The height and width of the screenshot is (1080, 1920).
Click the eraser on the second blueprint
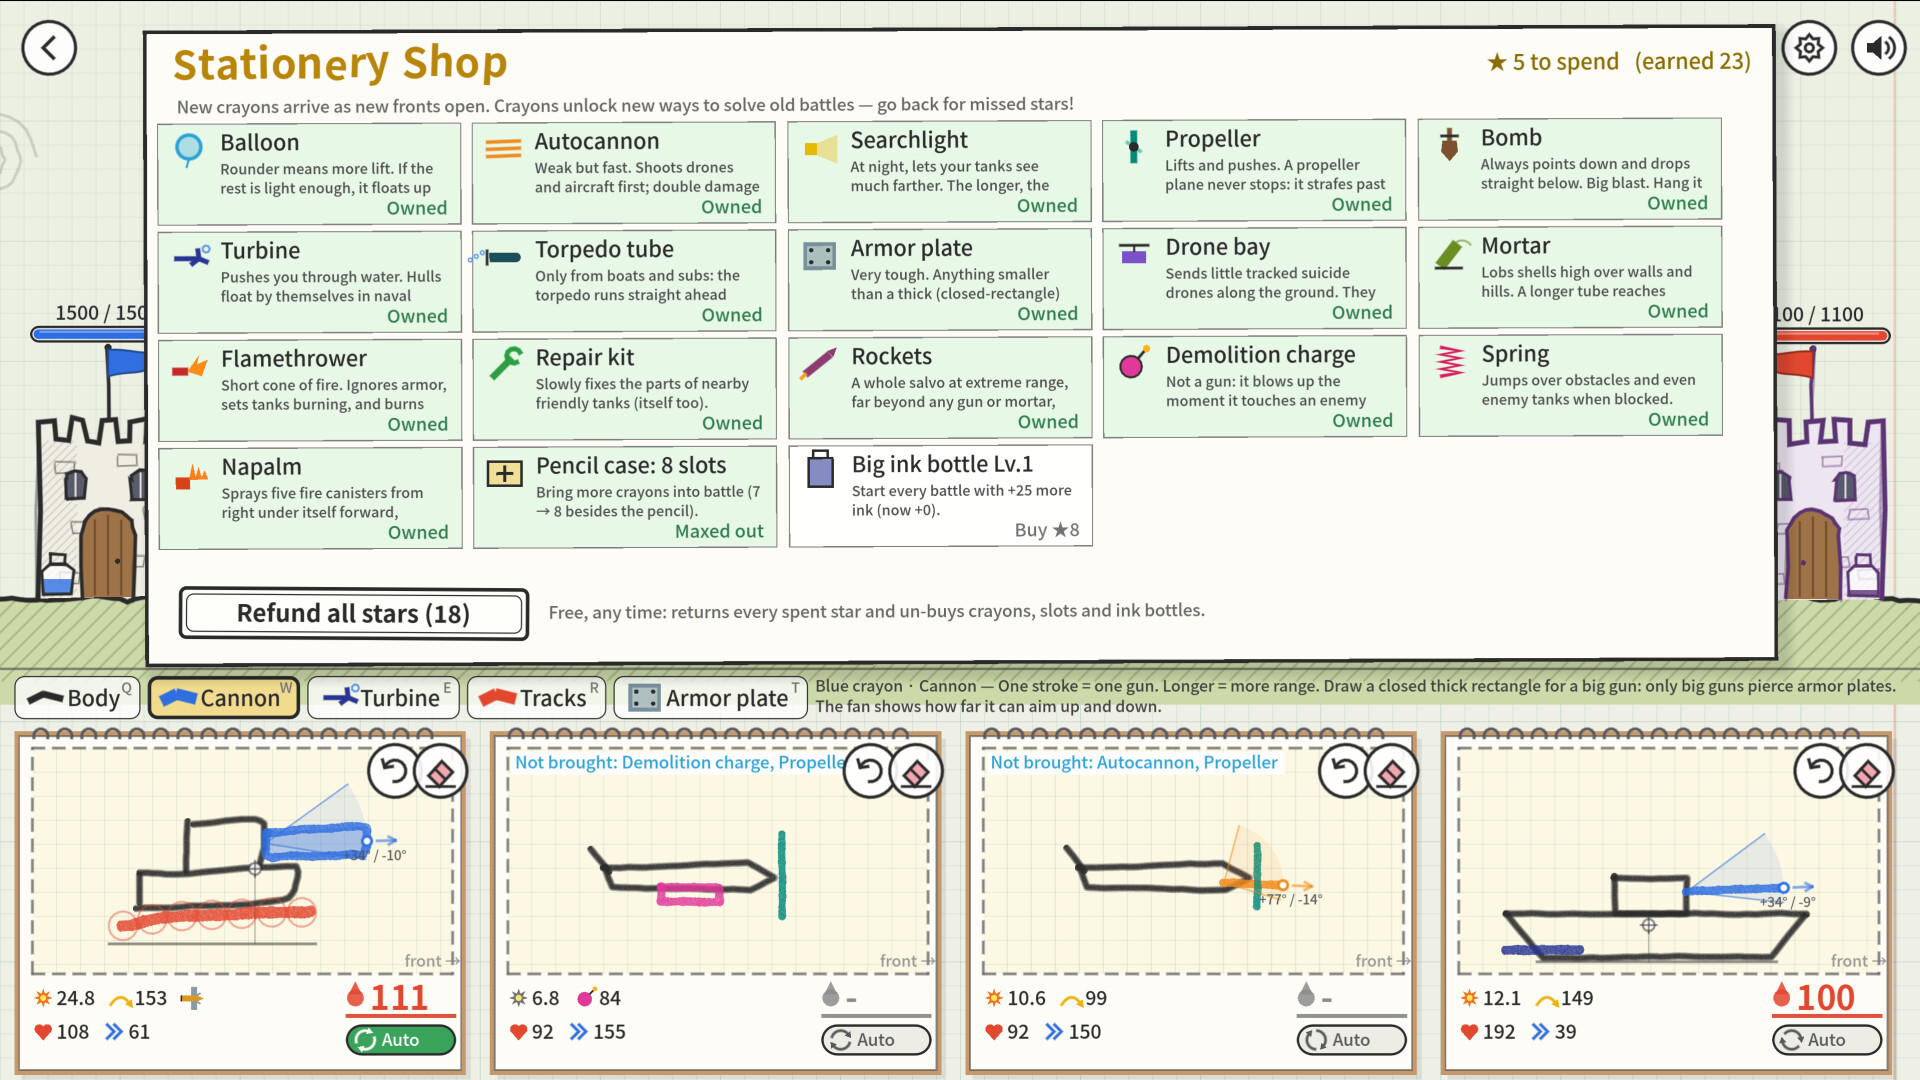click(x=916, y=771)
